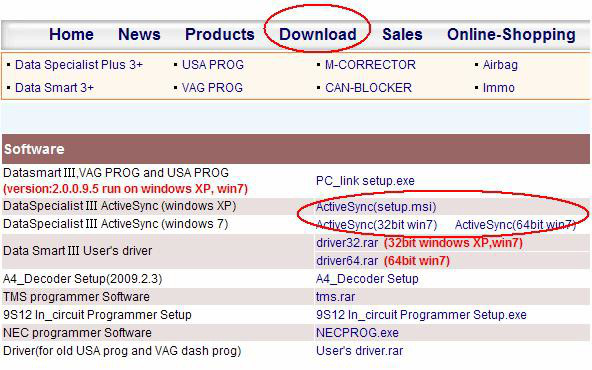Select 'Data Smart III User's driver' text

pyautogui.click(x=77, y=251)
